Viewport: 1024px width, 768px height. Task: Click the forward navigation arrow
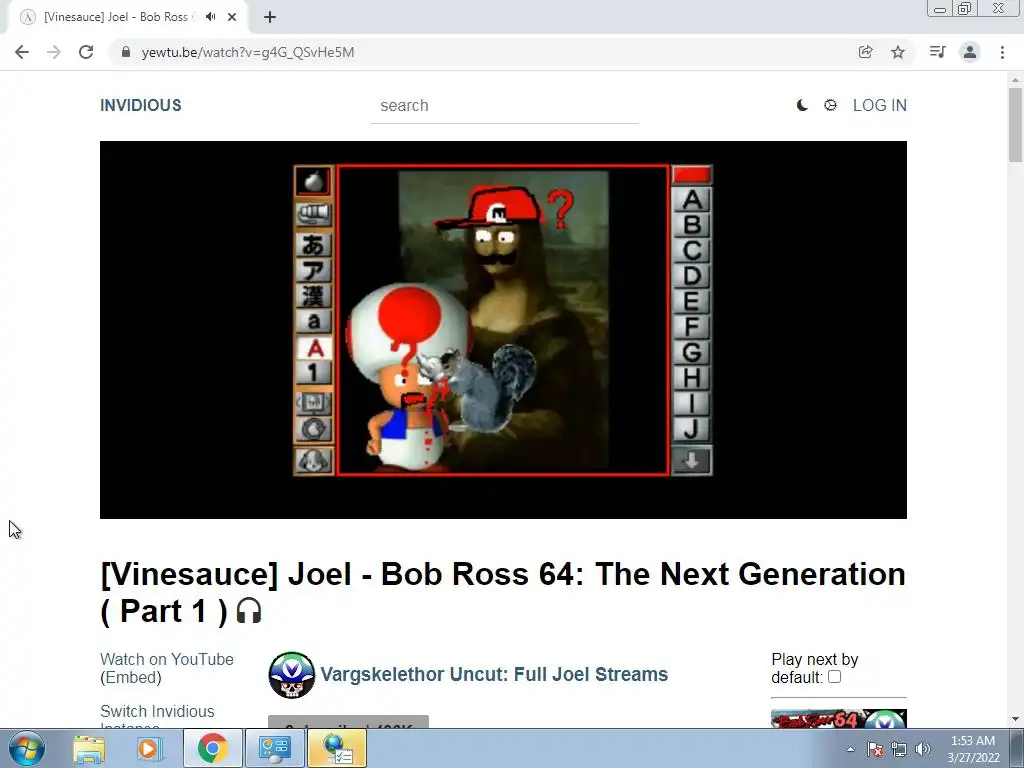[54, 52]
